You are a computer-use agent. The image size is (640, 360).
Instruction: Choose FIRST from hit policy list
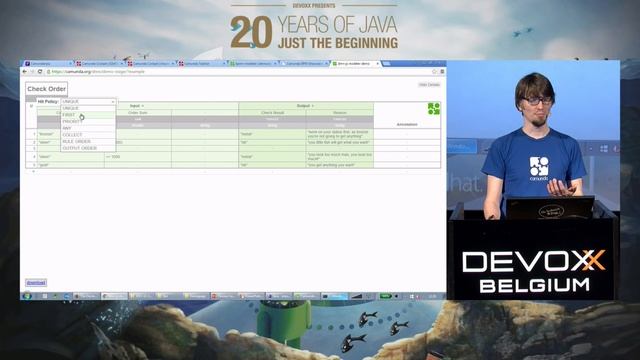88,115
